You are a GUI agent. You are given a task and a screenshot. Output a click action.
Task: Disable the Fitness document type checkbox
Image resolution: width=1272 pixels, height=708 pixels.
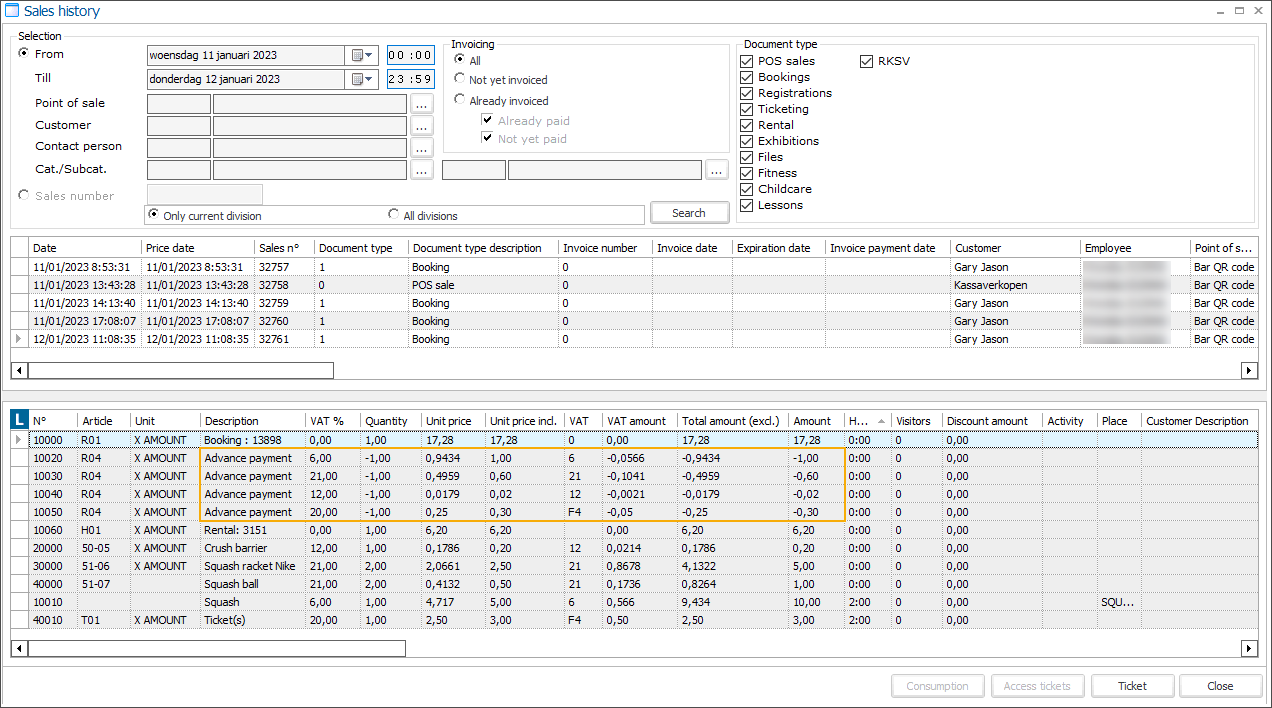pyautogui.click(x=746, y=173)
